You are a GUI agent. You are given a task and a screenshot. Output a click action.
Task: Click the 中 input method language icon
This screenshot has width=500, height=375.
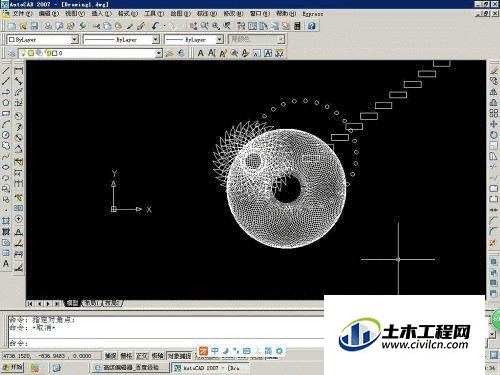tap(215, 351)
